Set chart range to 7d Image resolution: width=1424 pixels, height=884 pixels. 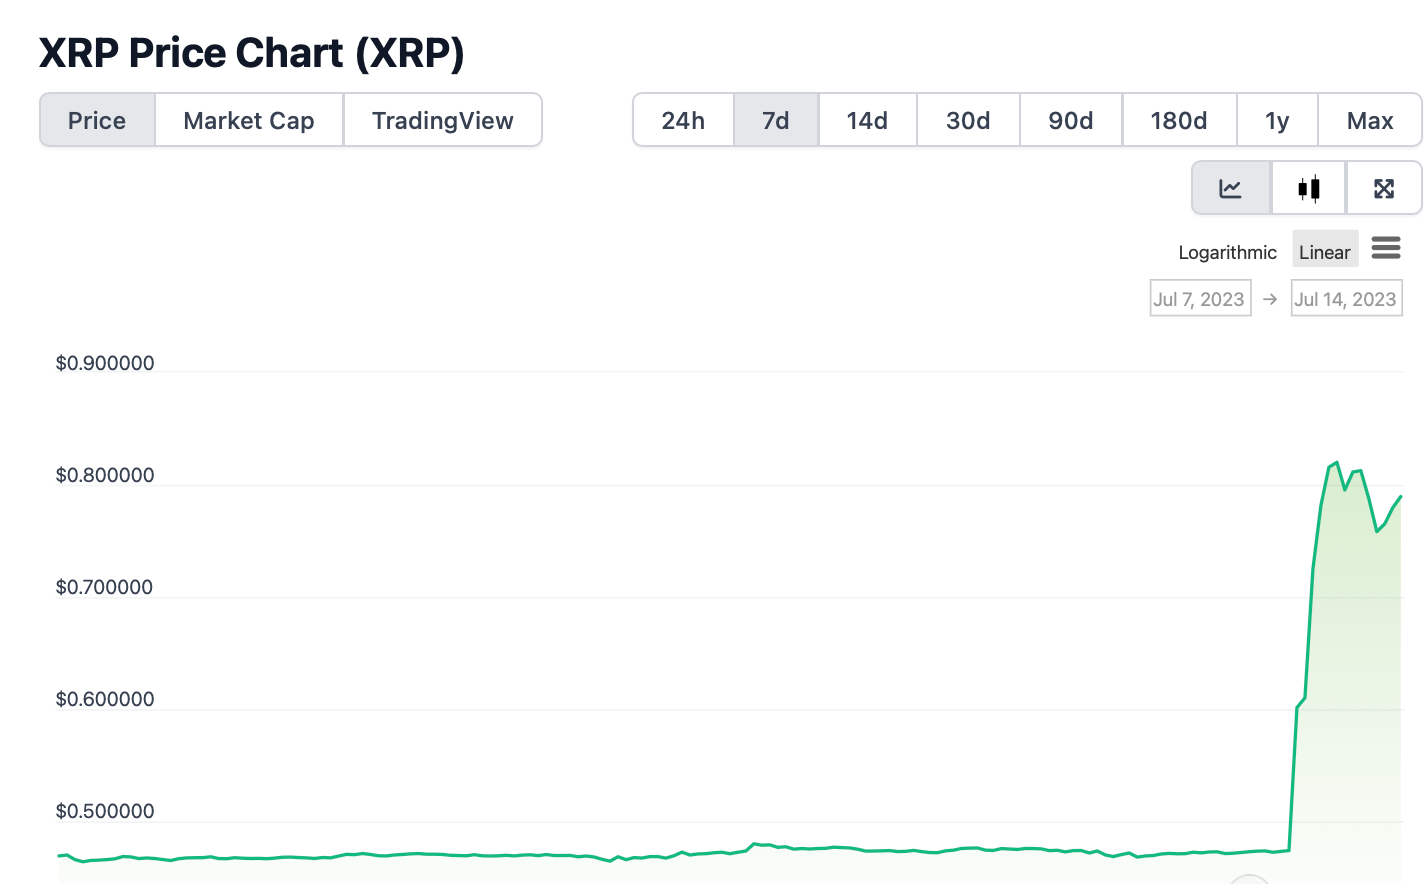[x=776, y=120]
